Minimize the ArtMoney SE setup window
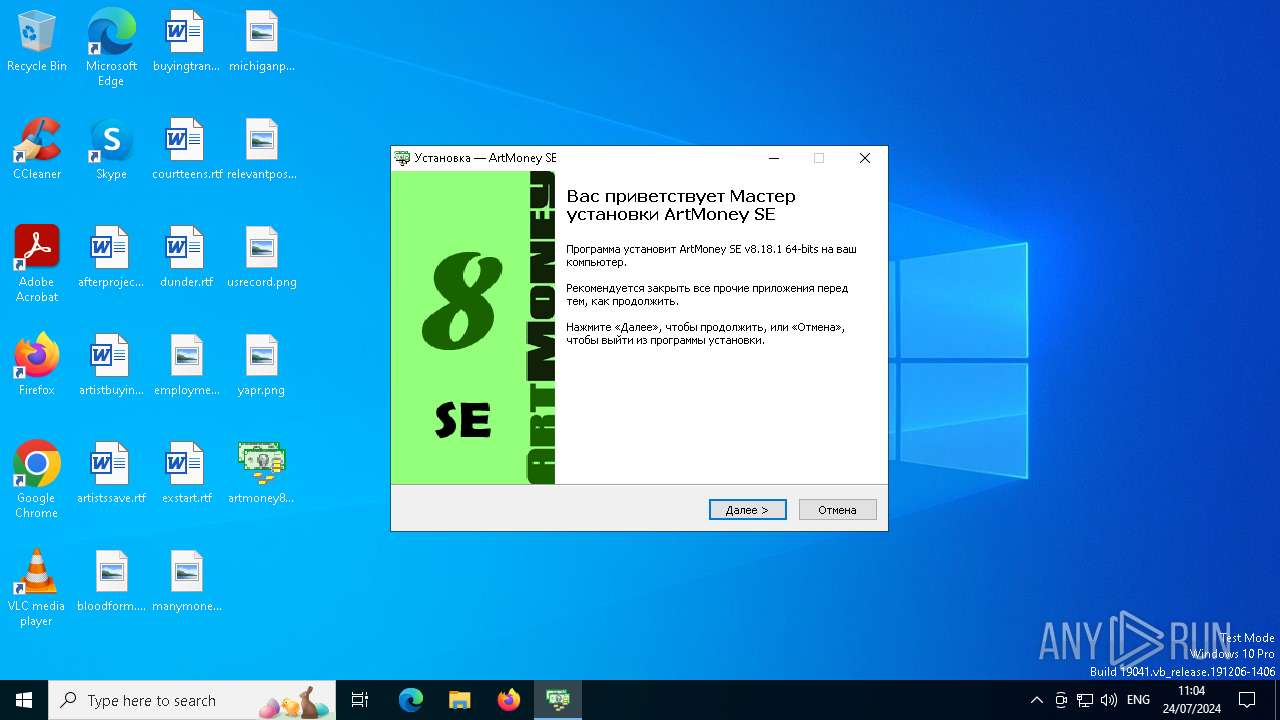Screen dimensions: 1280x720 tap(774, 158)
